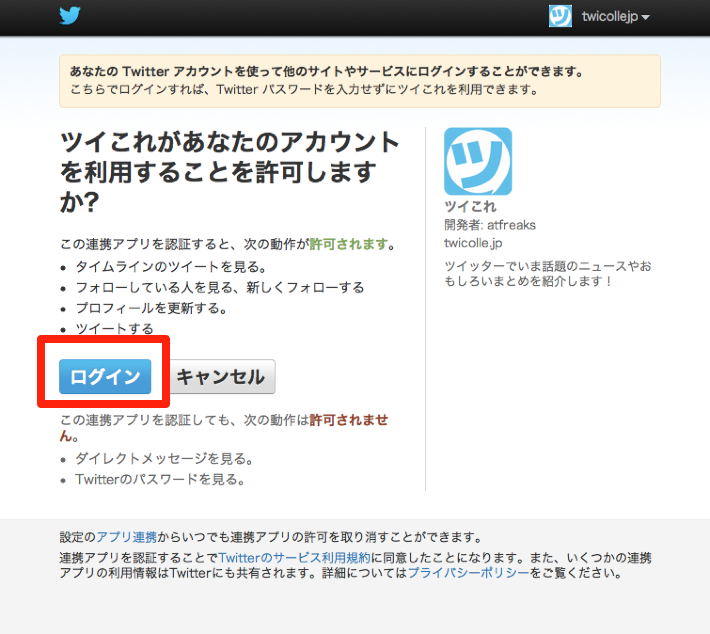Click the yellow notice banner's bold headline
Image resolution: width=710 pixels, height=634 pixels.
coord(326,71)
